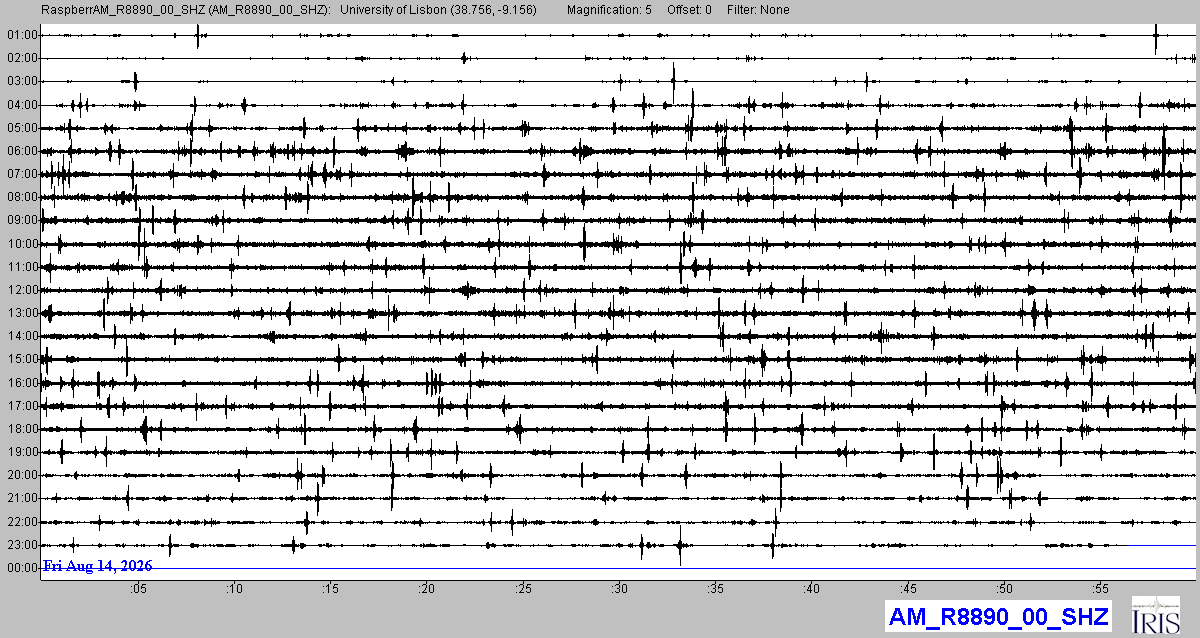Select the 20:00 hour trace label
The image size is (1200, 638).
click(x=21, y=475)
